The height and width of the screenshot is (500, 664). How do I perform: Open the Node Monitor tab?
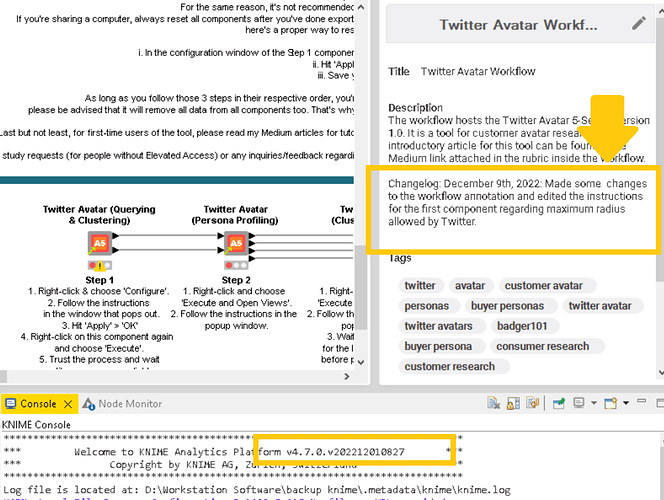122,404
